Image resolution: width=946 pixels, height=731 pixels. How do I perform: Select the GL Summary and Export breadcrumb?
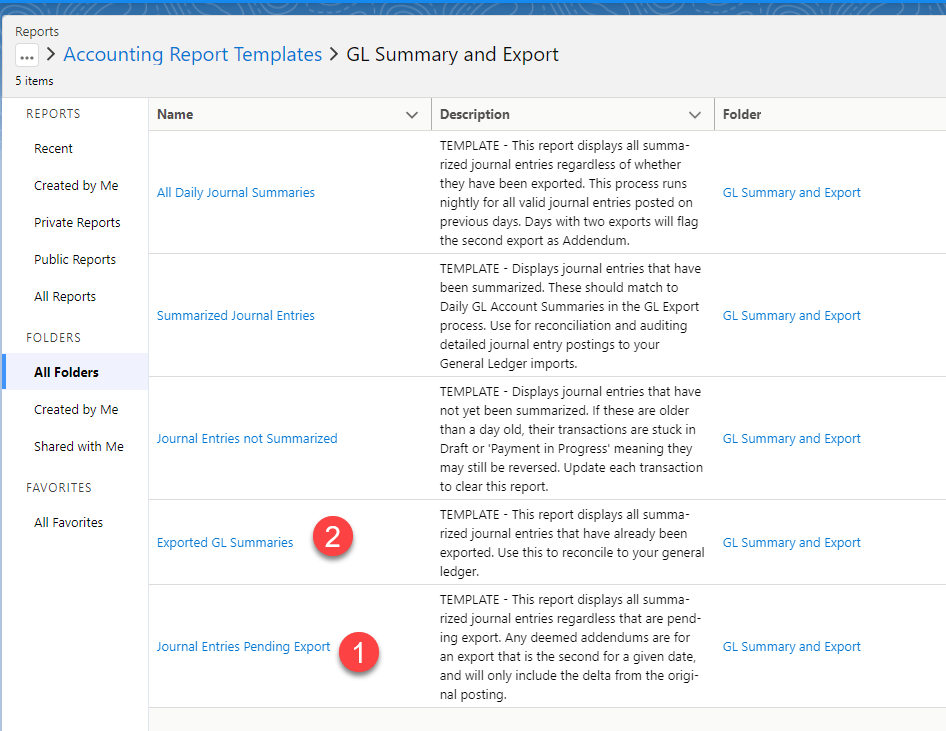tap(452, 55)
